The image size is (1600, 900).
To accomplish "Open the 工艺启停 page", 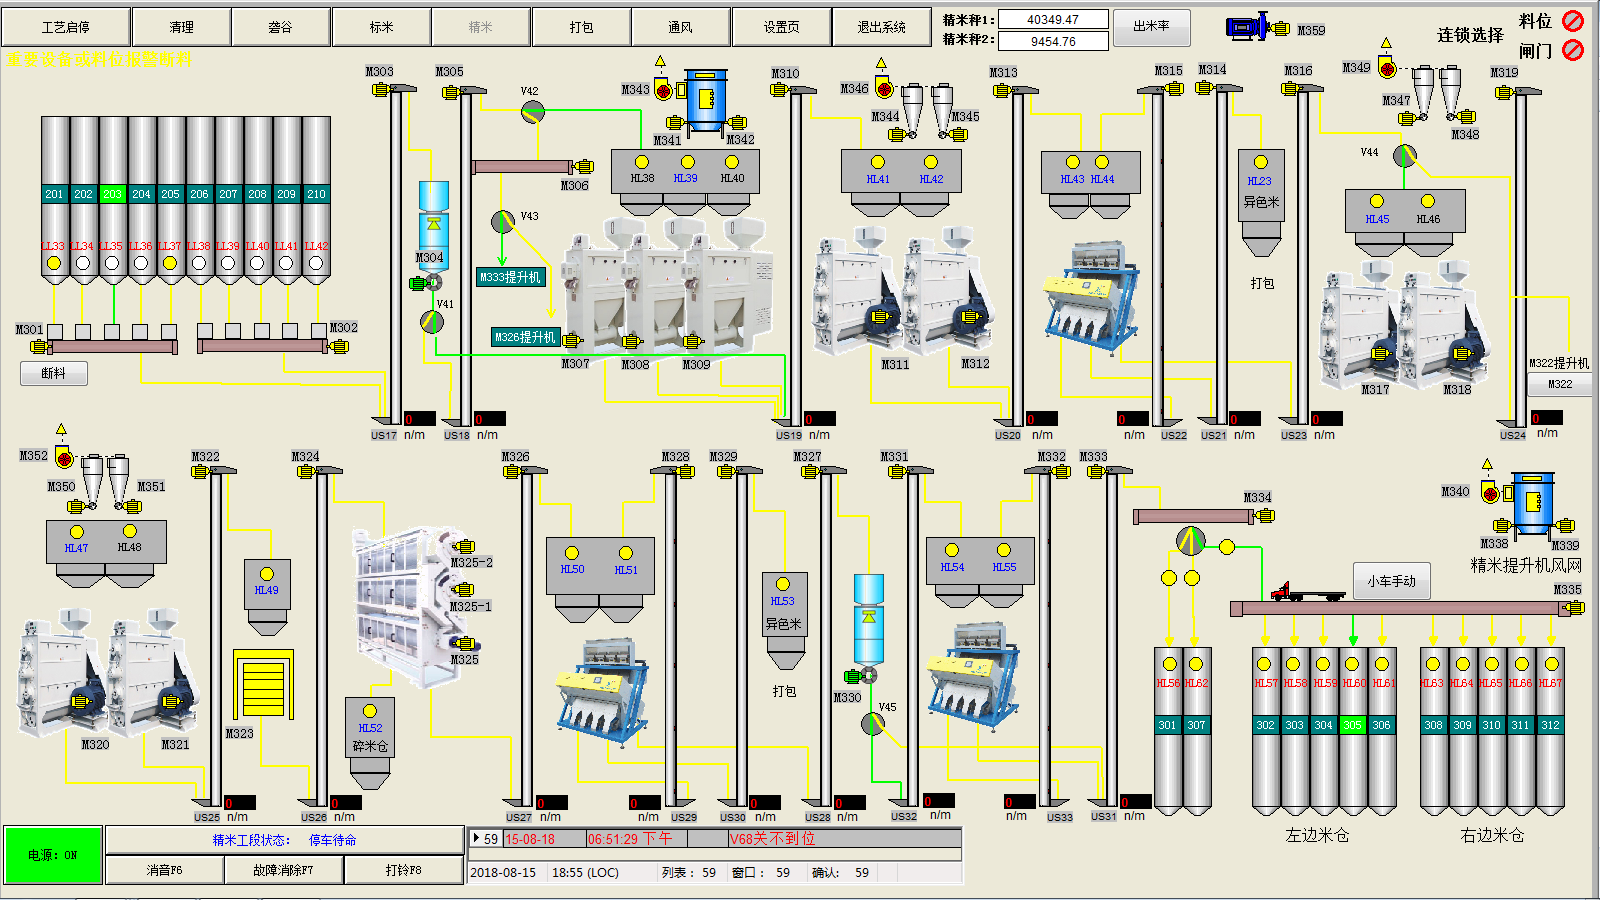I will 66,27.
